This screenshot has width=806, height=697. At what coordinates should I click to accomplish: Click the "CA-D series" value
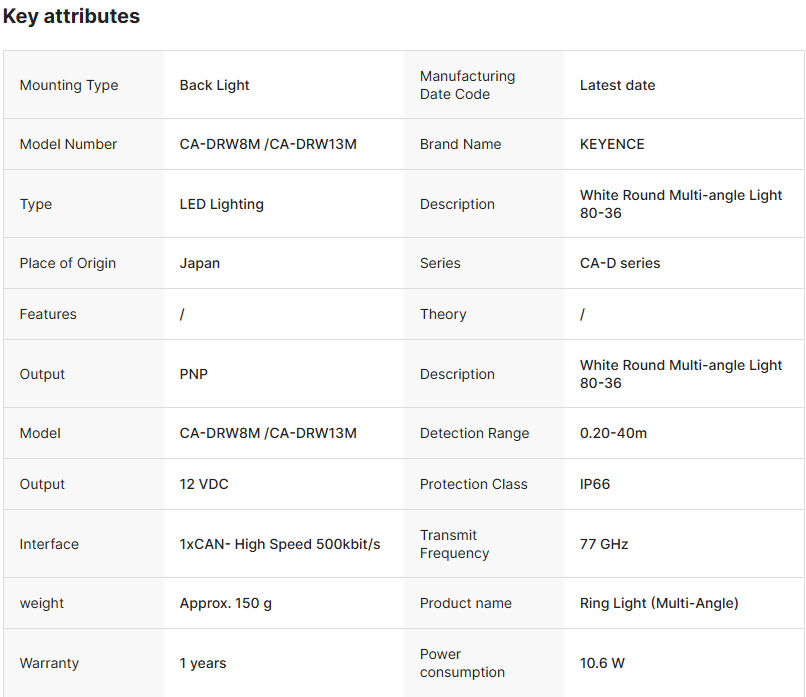(x=620, y=263)
